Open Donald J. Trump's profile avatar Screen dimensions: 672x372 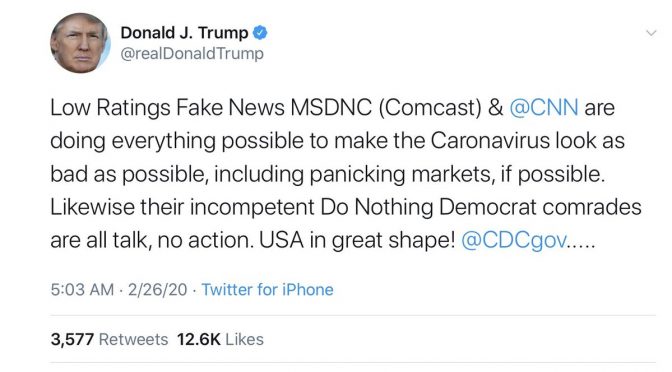(80, 43)
